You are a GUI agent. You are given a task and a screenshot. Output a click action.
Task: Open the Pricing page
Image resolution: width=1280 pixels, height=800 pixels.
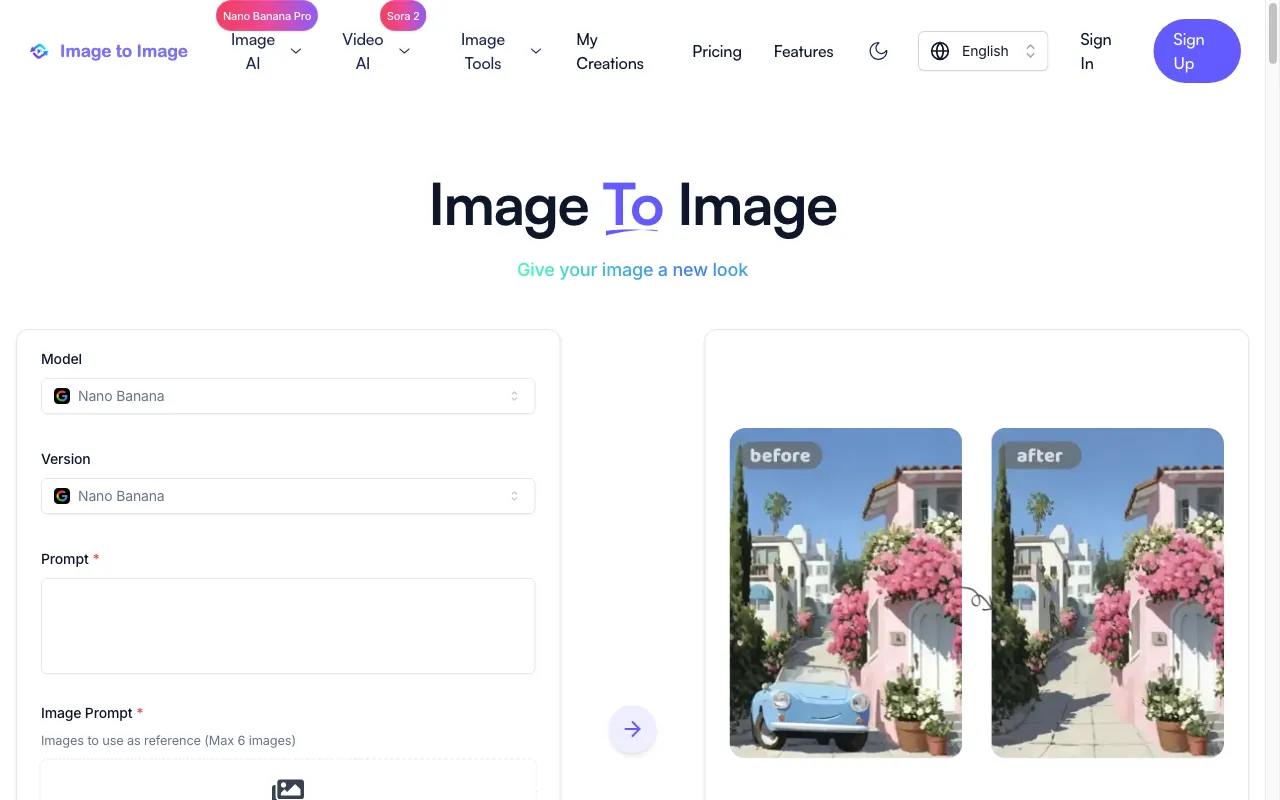(717, 51)
